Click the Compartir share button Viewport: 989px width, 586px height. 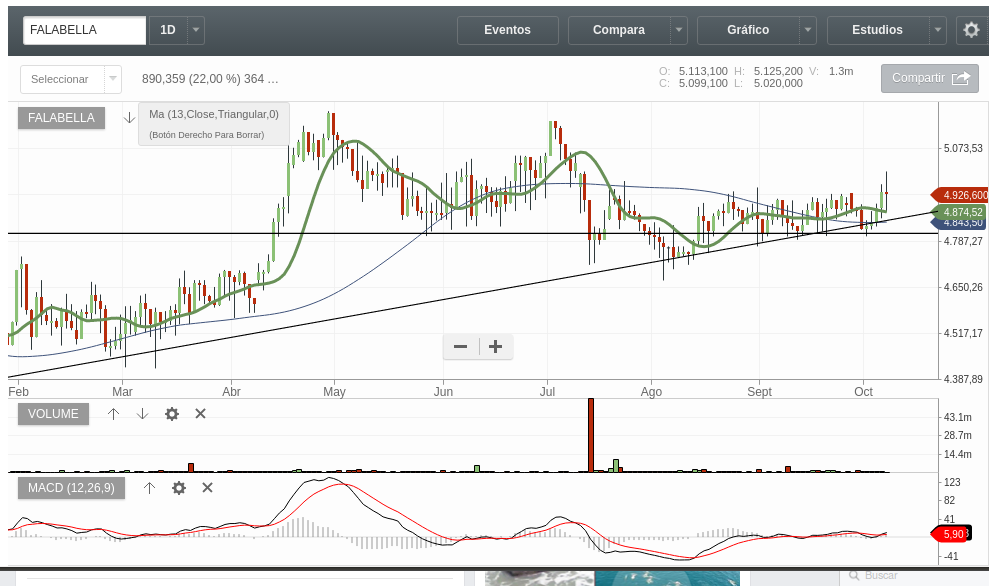tap(929, 78)
